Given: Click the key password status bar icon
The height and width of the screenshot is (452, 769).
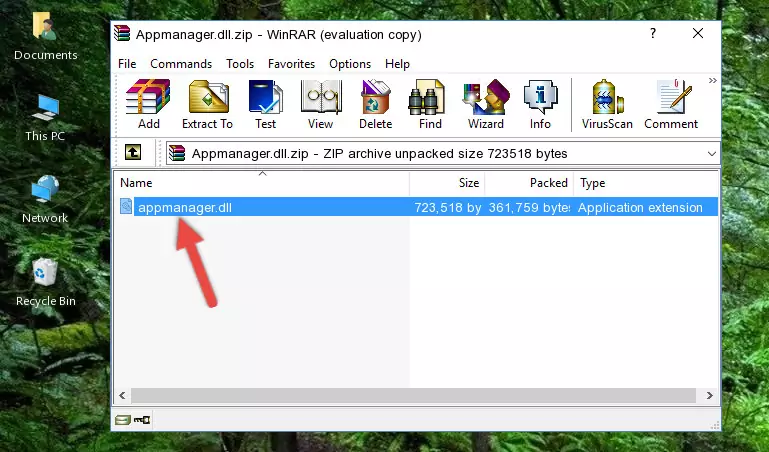Looking at the screenshot, I should click(142, 420).
